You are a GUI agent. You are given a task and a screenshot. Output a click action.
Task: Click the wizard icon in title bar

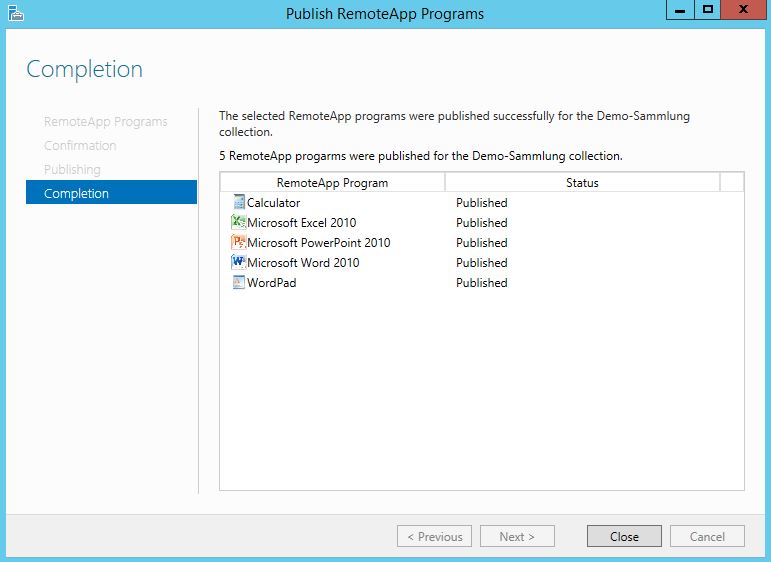point(14,14)
